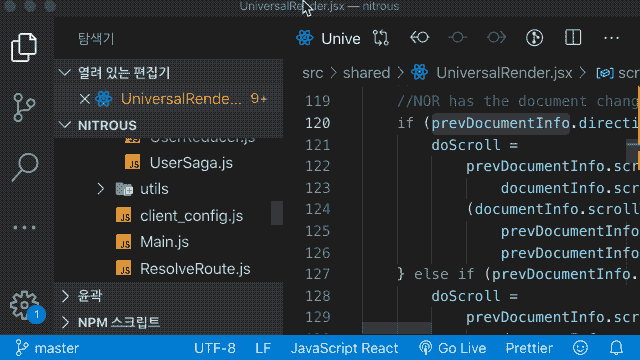Open the Source Control view
Screen dimensions: 640x360
pyautogui.click(x=24, y=107)
